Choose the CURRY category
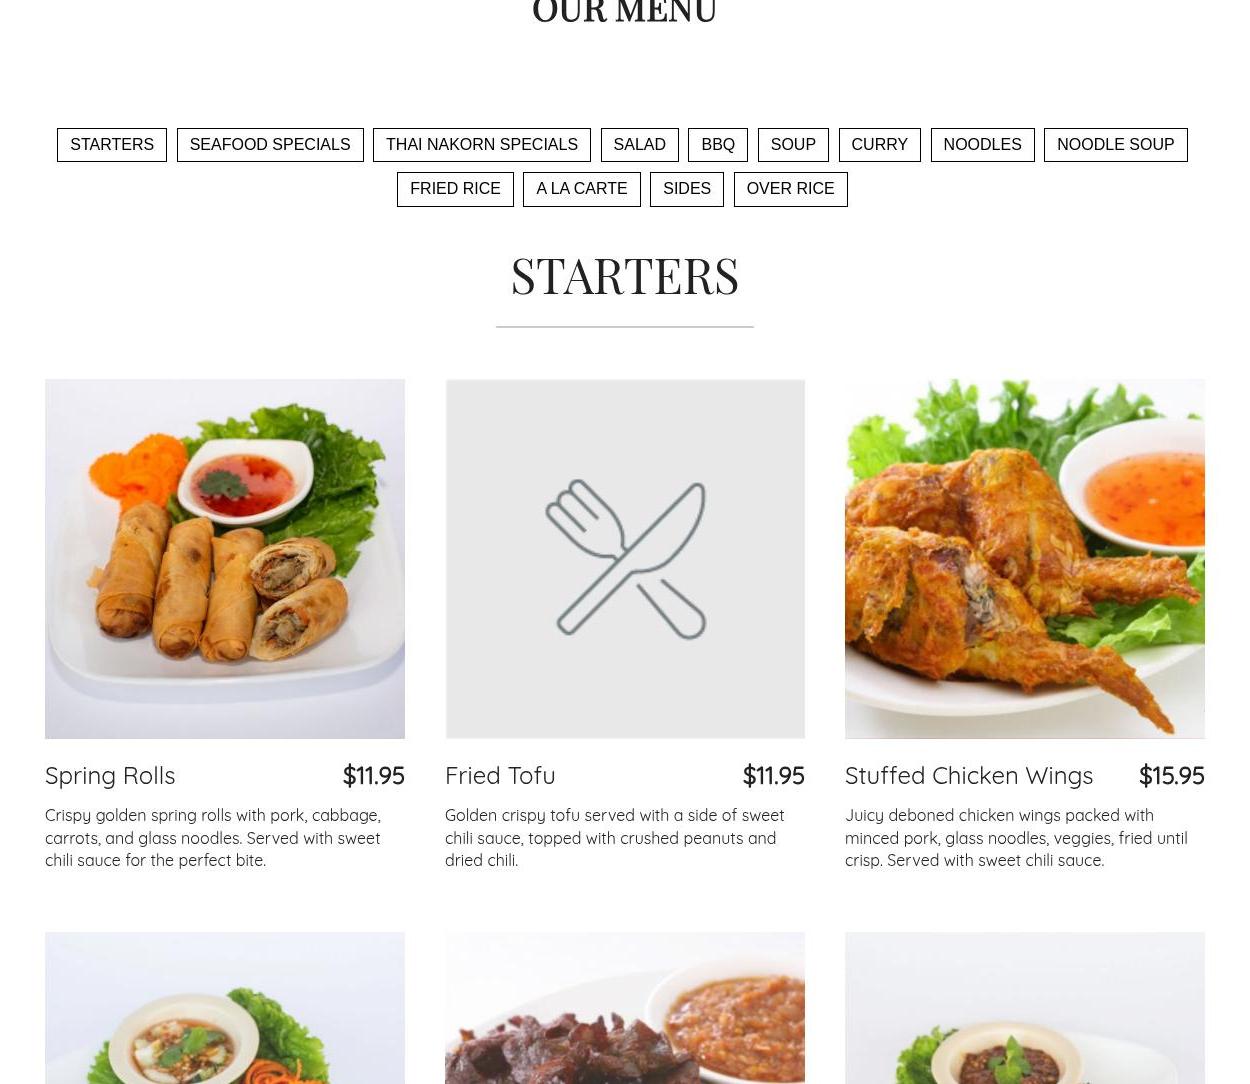Image resolution: width=1250 pixels, height=1084 pixels. pyautogui.click(x=879, y=145)
